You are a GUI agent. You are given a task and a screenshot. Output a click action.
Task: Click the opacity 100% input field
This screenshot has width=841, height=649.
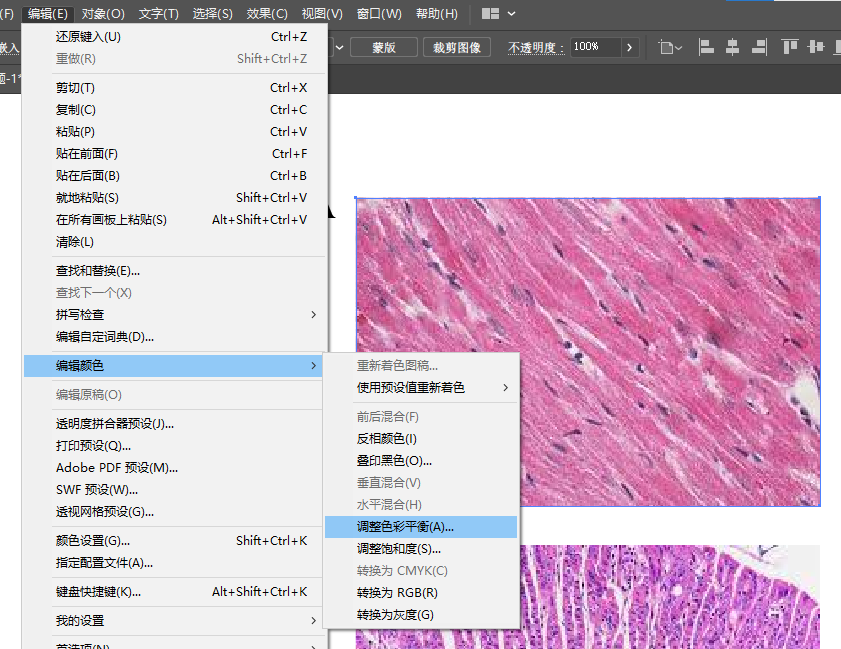tap(596, 47)
